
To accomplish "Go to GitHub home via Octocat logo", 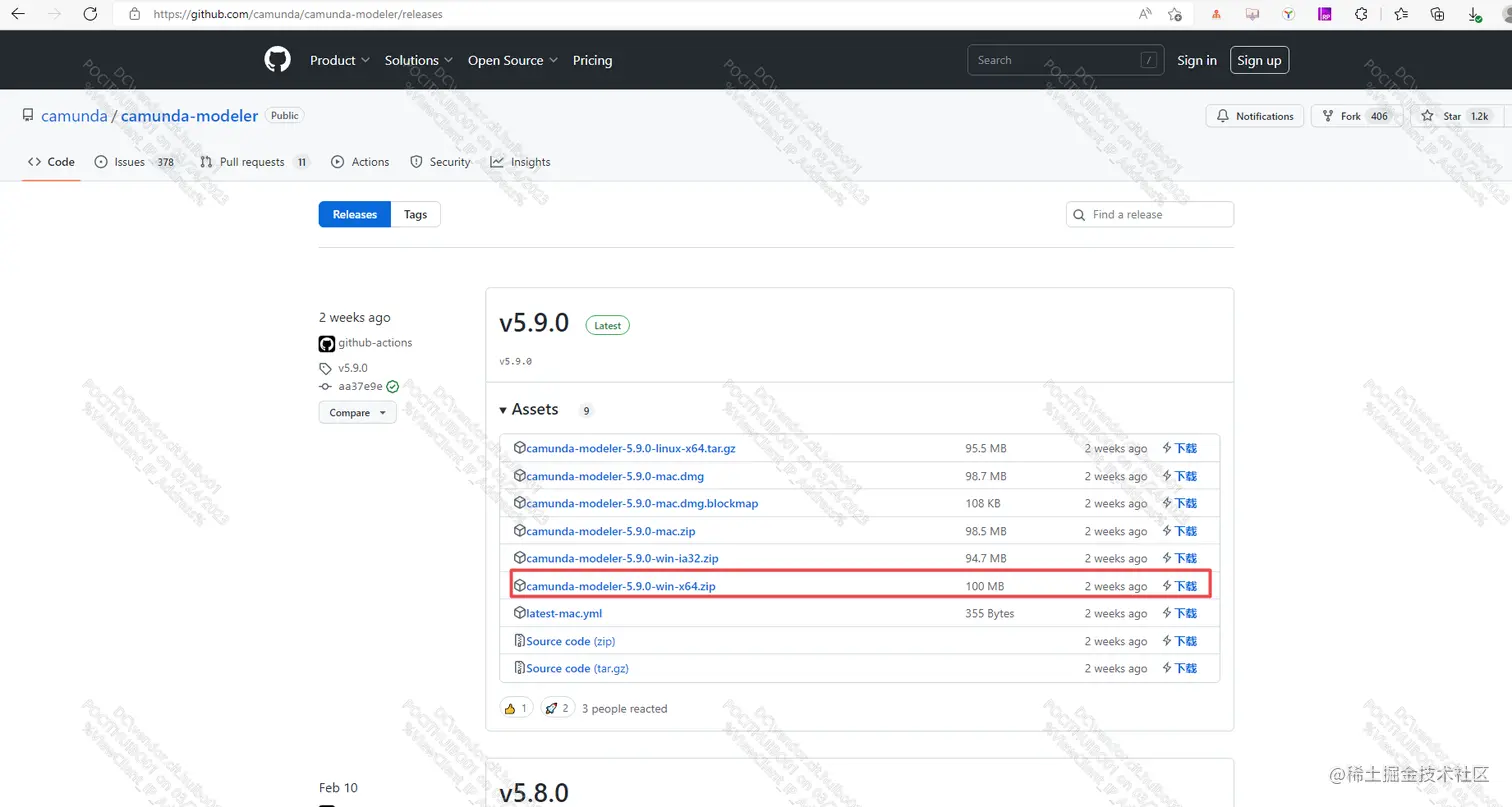I will (x=277, y=60).
